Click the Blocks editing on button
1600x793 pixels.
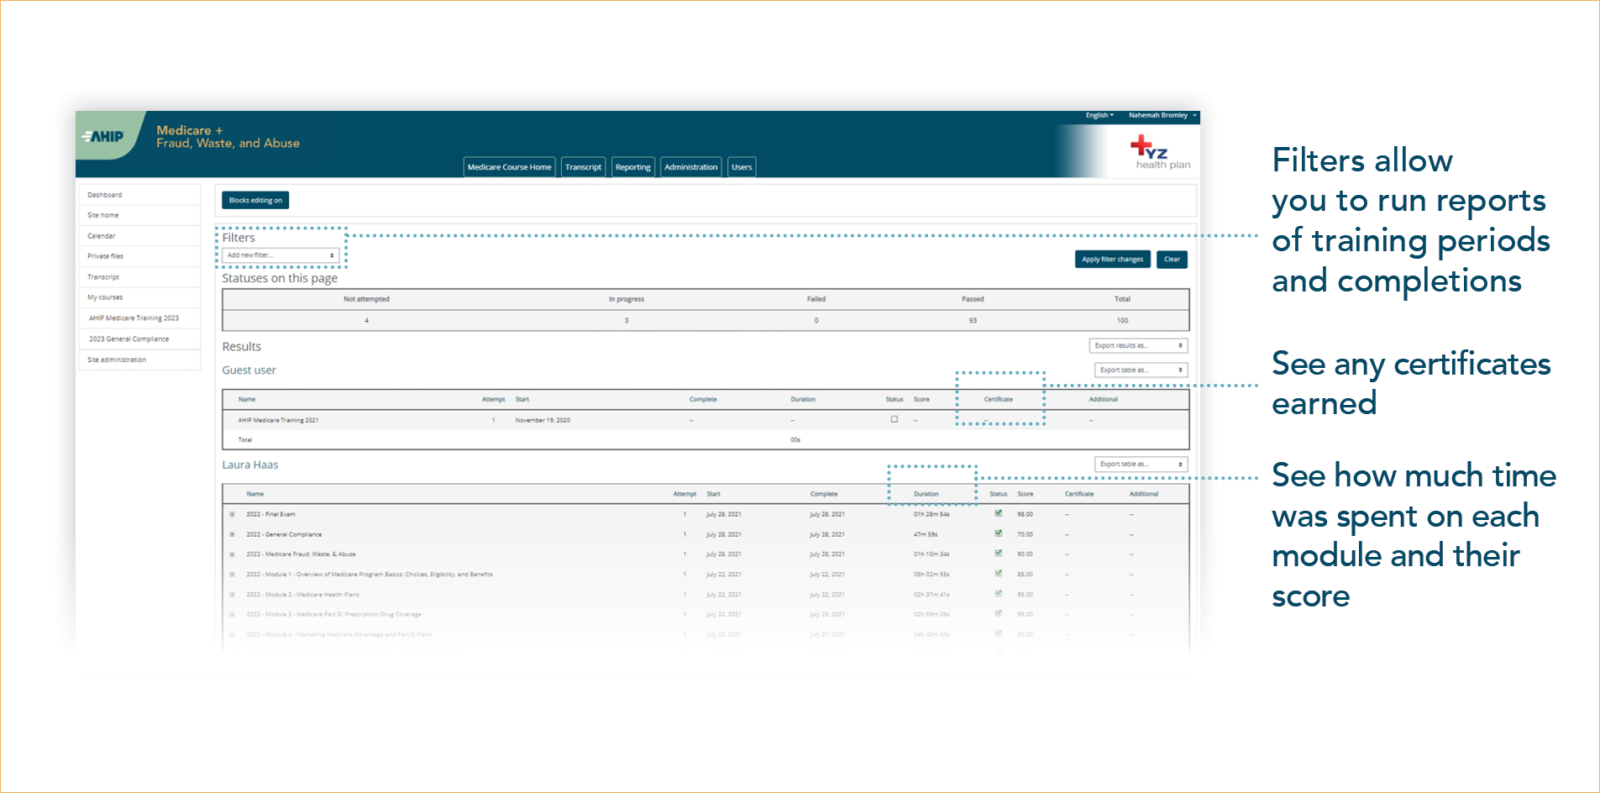pos(255,201)
